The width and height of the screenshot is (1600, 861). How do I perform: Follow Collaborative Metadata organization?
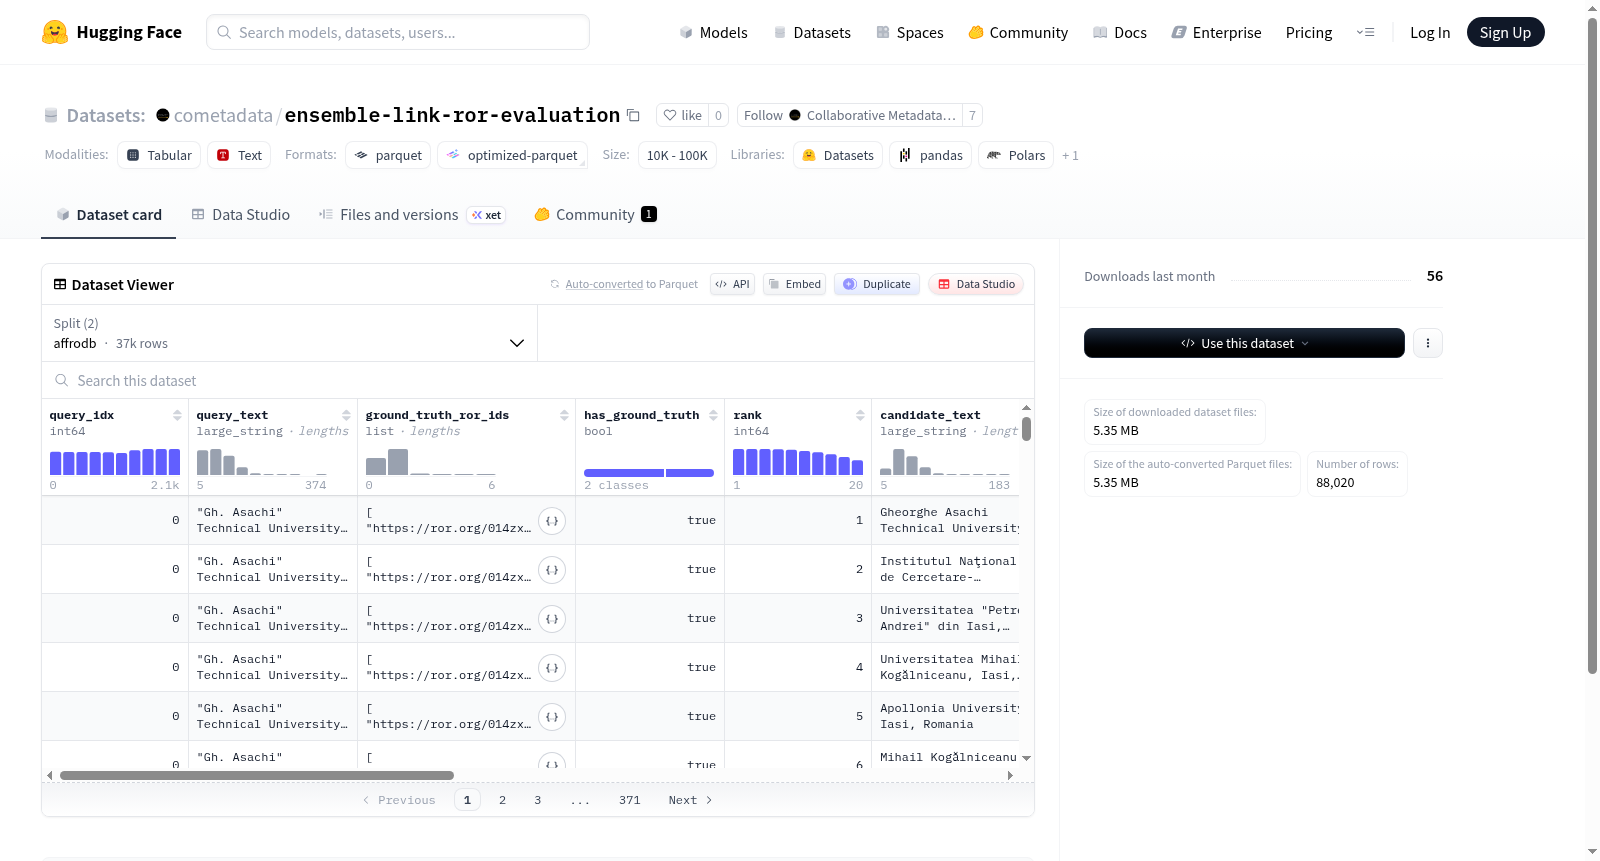850,115
